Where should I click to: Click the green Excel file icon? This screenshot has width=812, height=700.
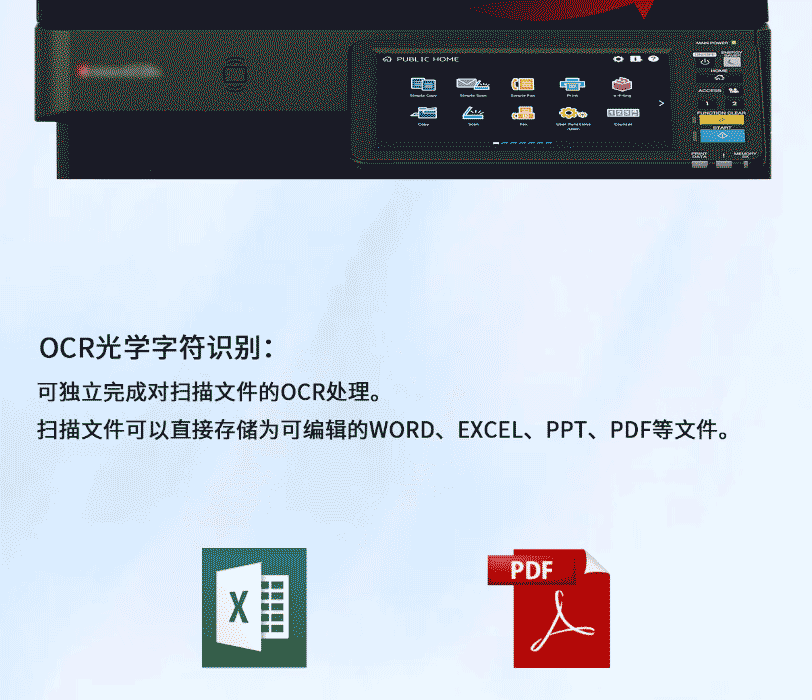click(x=254, y=608)
